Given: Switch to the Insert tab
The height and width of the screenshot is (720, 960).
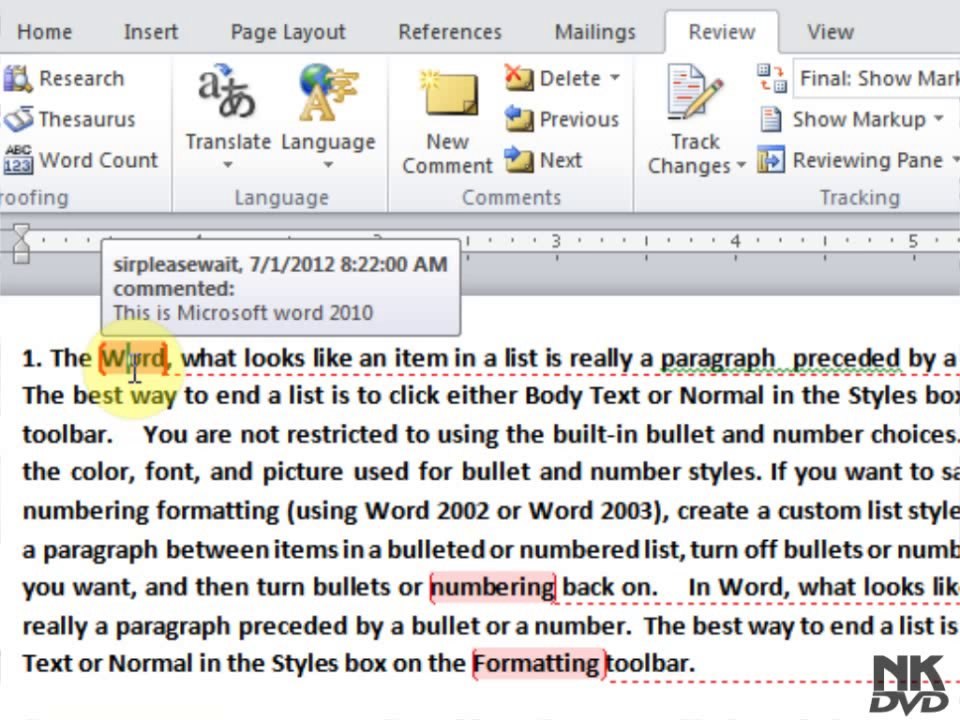Looking at the screenshot, I should 151,32.
